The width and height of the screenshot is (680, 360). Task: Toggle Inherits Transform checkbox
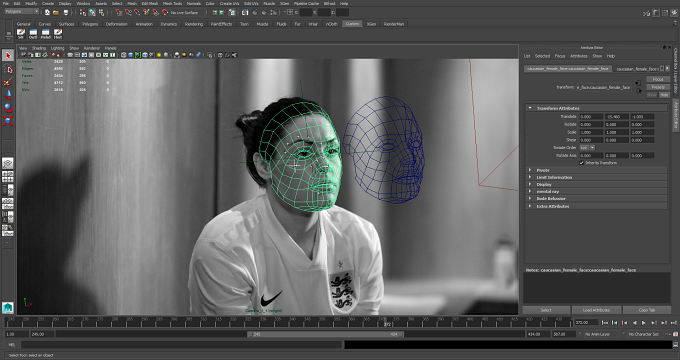click(x=582, y=163)
